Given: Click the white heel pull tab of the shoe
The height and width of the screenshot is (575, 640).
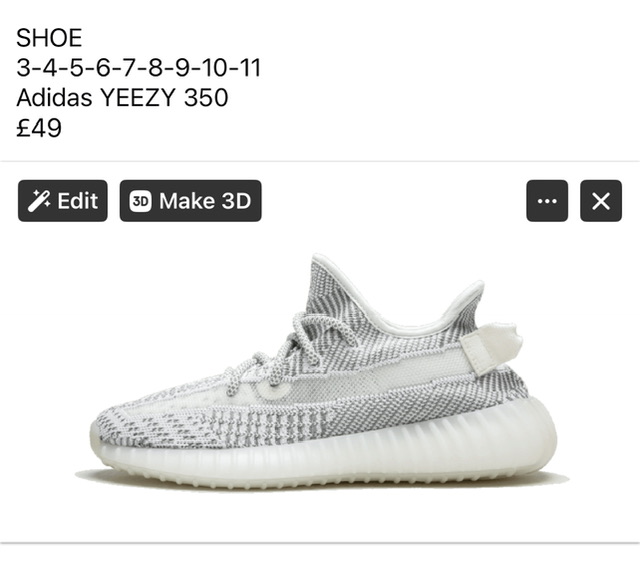Looking at the screenshot, I should click(x=492, y=347).
